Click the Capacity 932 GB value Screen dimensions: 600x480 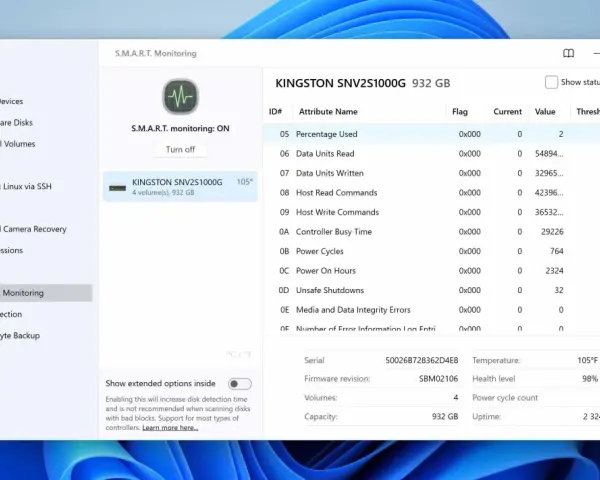tap(445, 416)
